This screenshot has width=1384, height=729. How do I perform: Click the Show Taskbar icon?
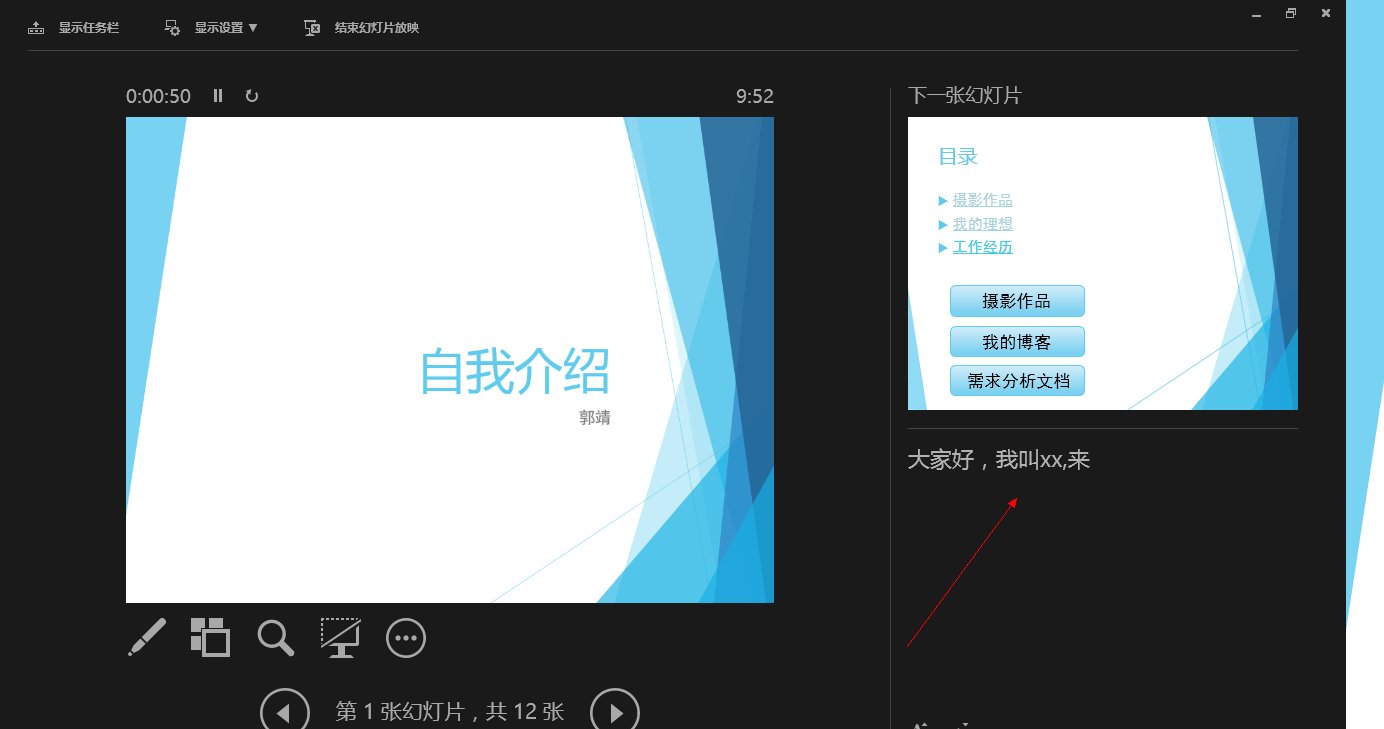(x=37, y=28)
